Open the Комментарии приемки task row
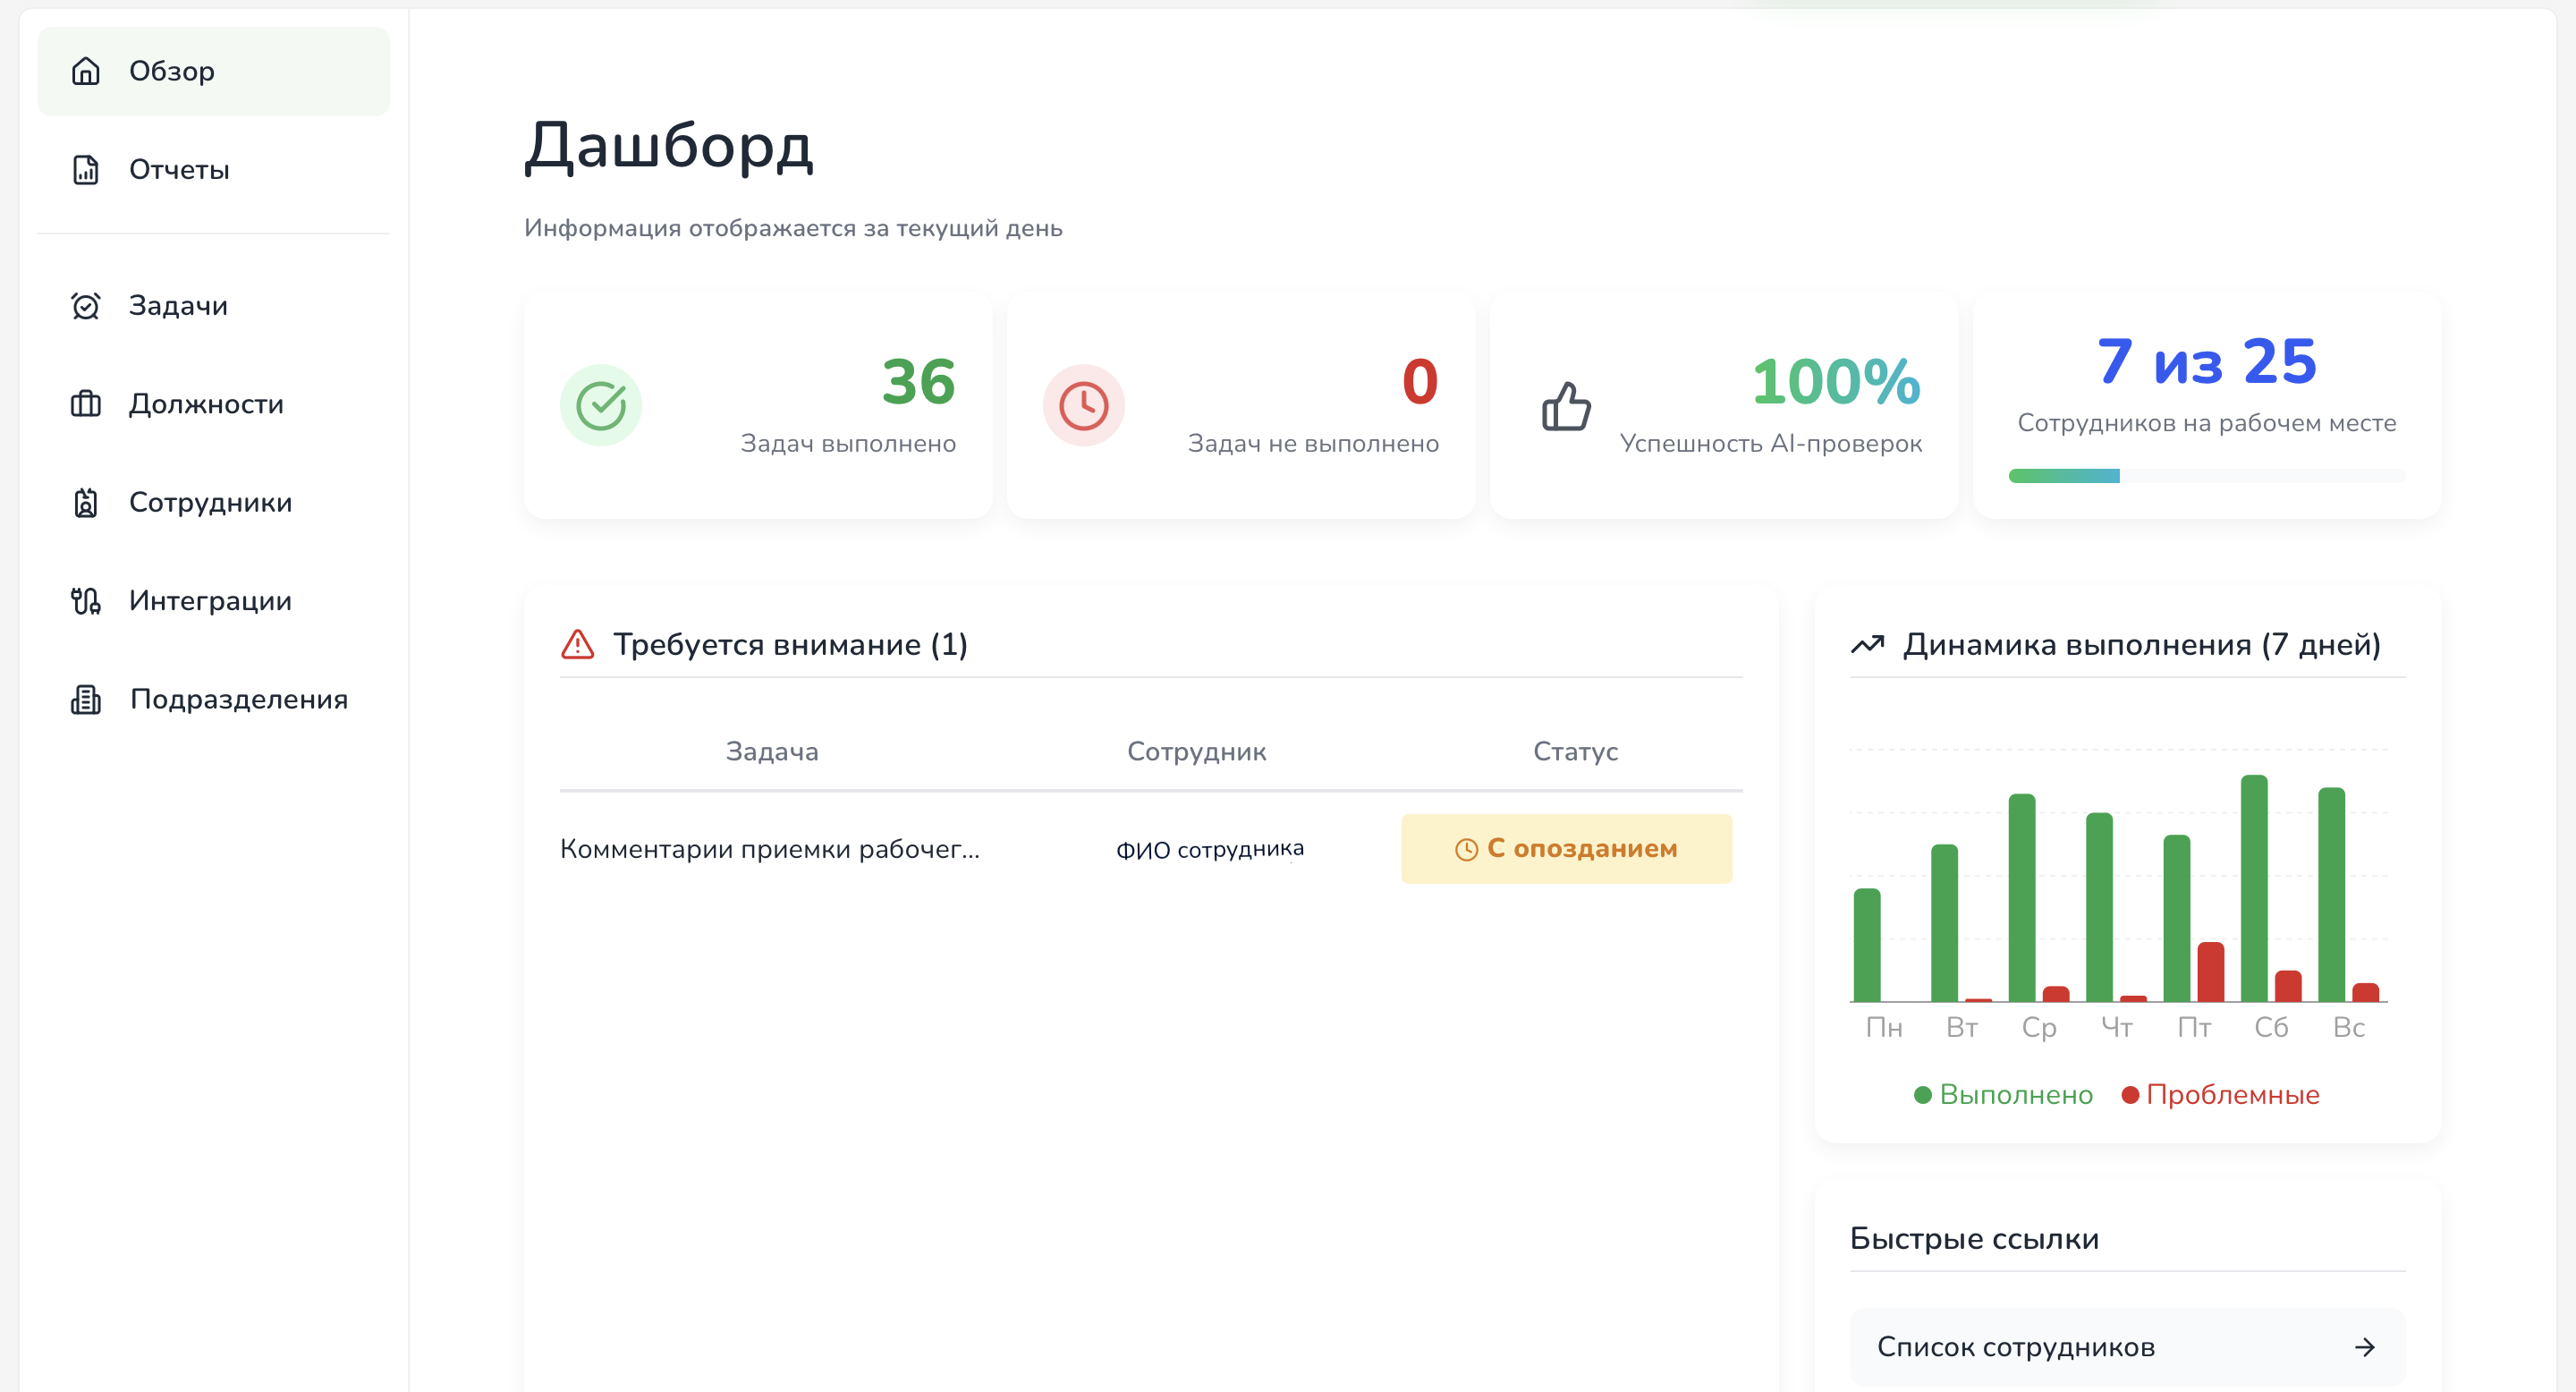The image size is (2576, 1392). (769, 849)
